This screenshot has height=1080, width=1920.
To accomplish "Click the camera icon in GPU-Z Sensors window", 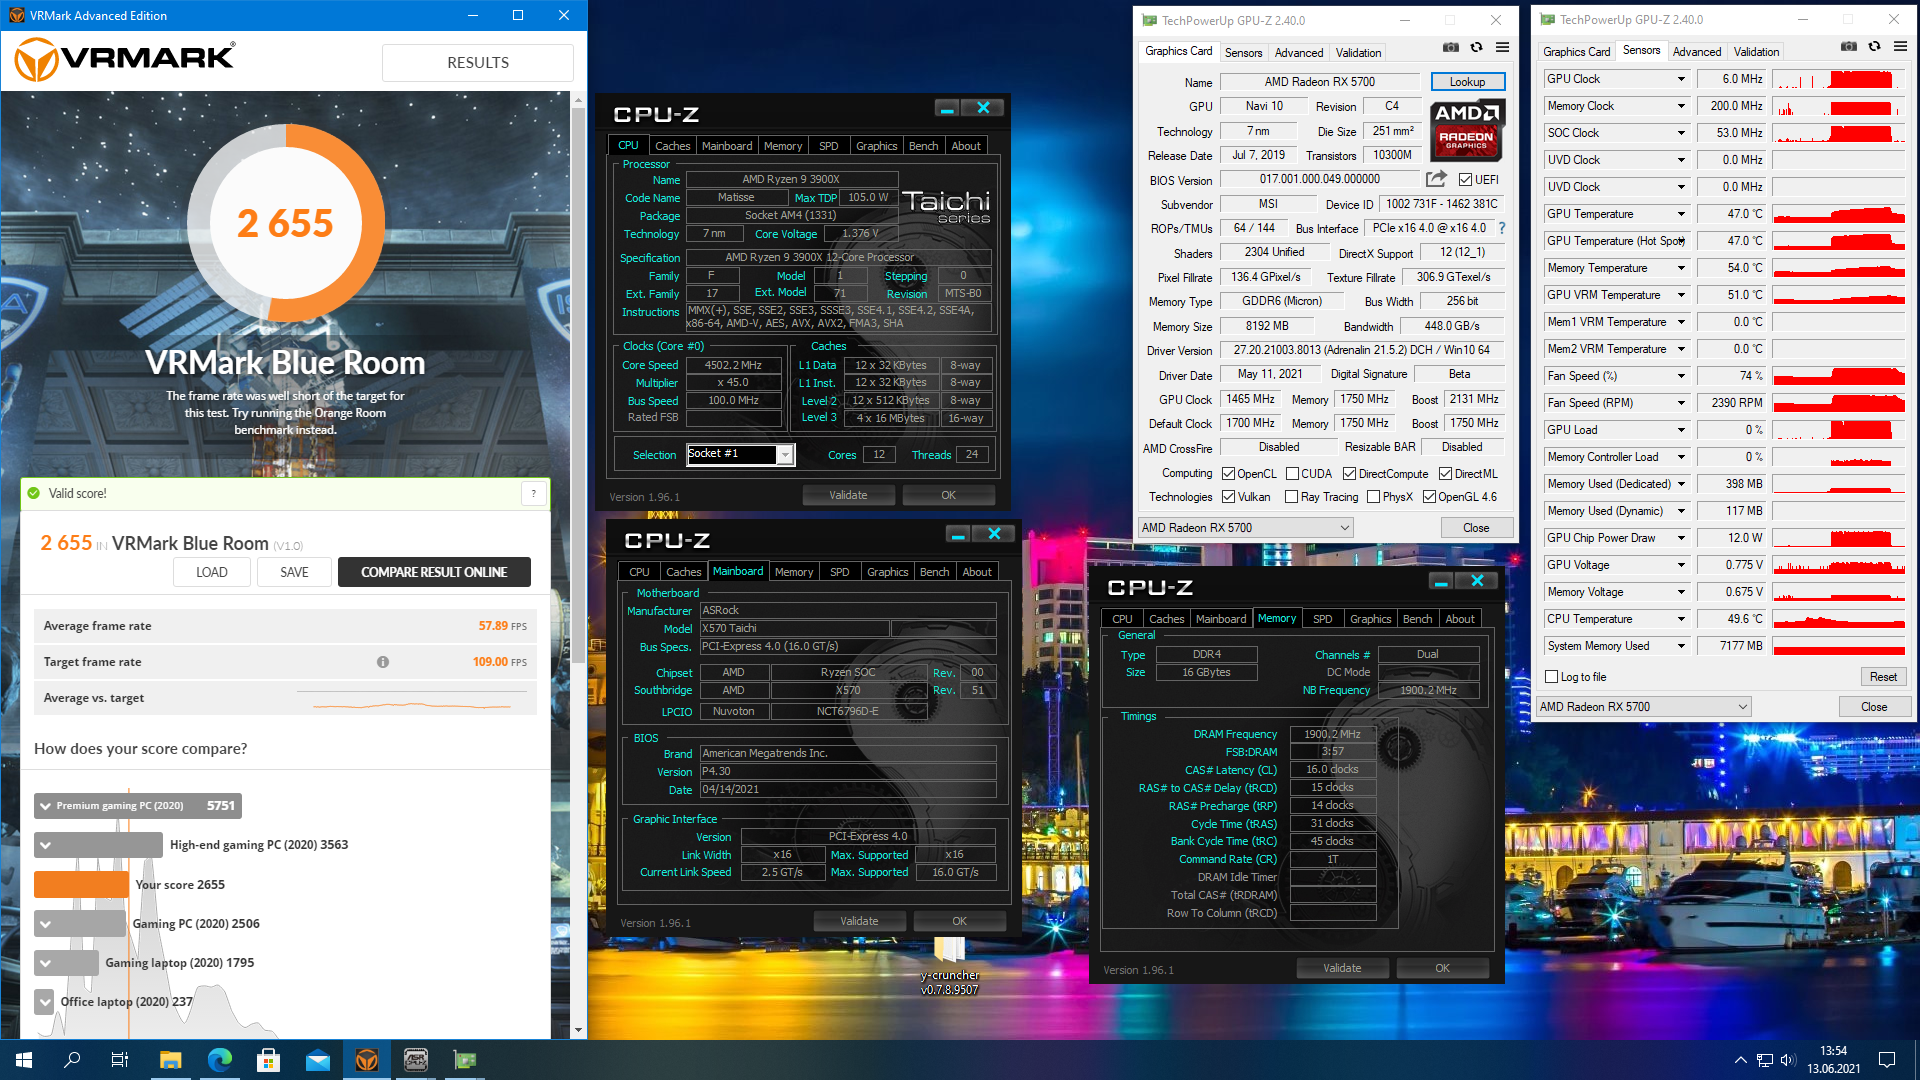I will 1848,47.
